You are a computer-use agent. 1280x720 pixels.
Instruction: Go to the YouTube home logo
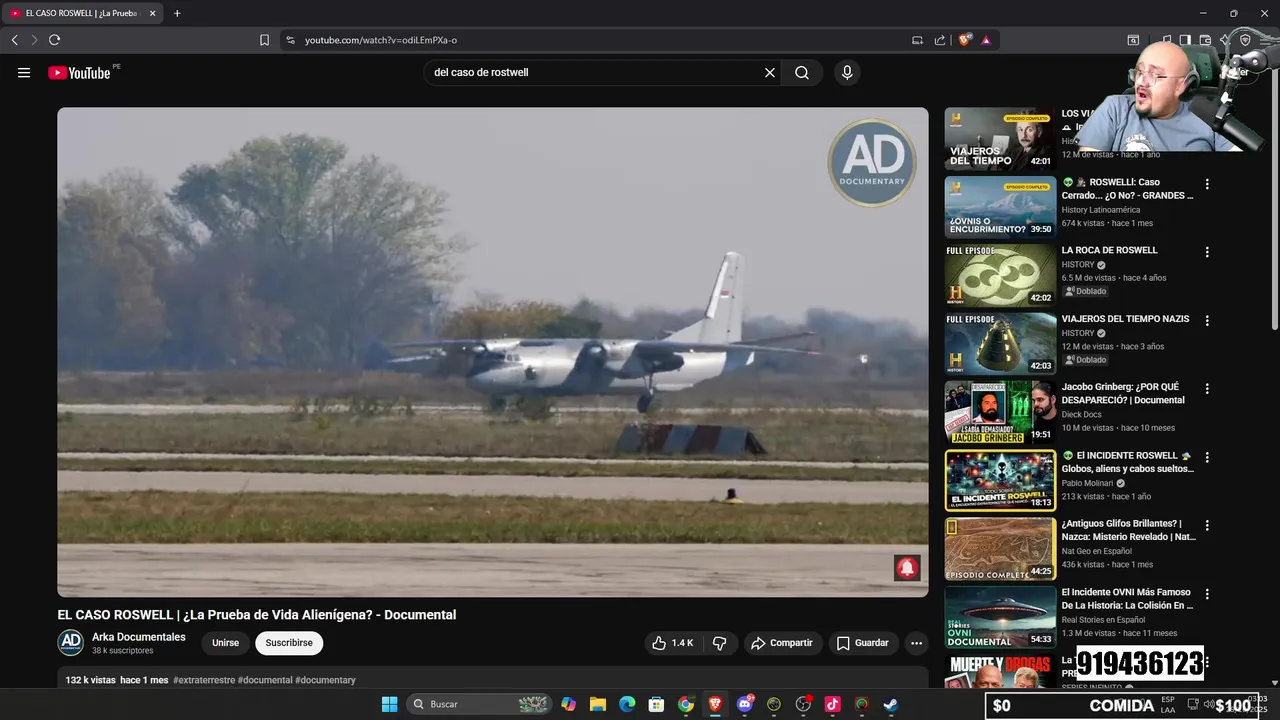click(x=79, y=72)
